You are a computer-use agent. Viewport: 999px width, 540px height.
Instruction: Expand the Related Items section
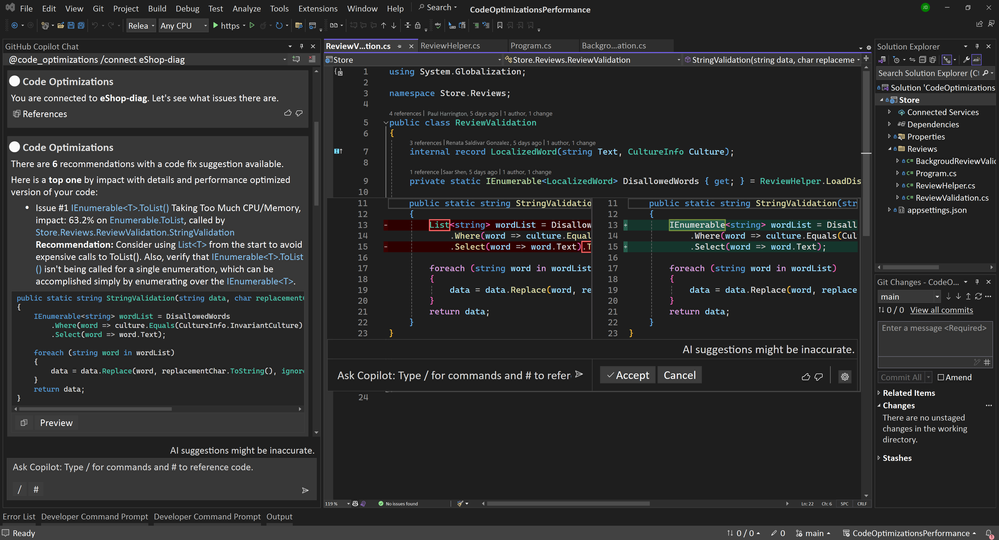point(880,393)
